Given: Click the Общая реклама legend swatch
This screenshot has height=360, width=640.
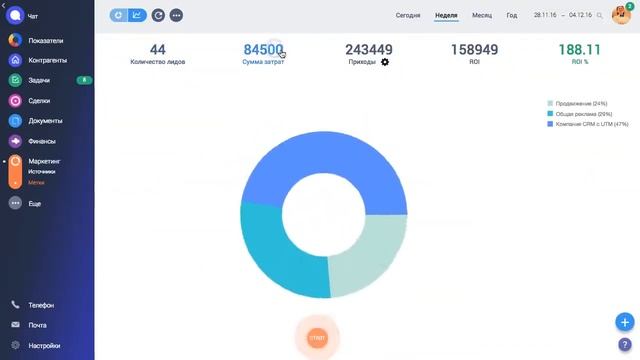Looking at the screenshot, I should (x=550, y=113).
